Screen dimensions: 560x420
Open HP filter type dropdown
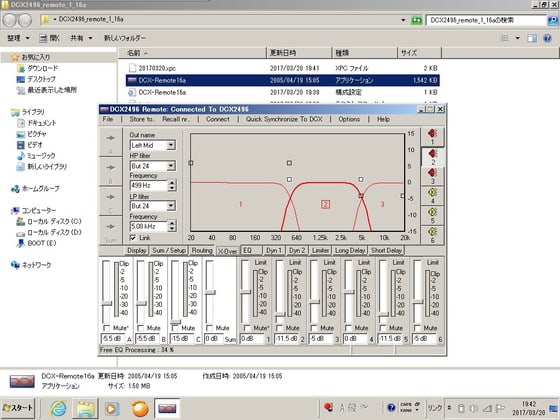171,166
